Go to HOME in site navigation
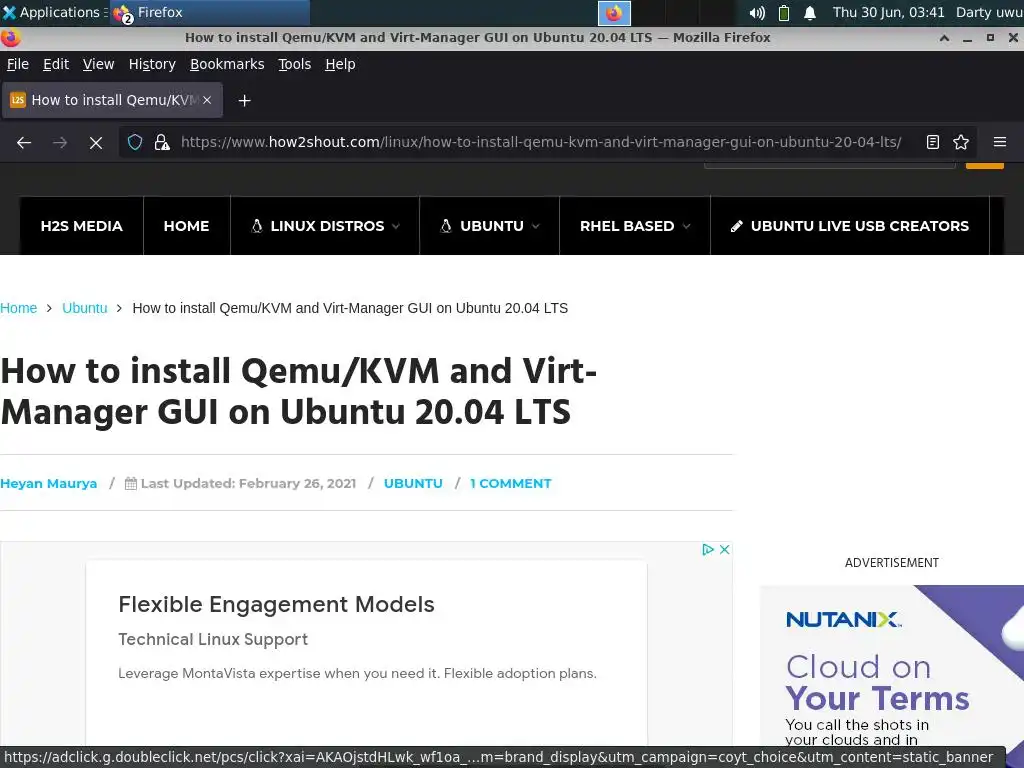 pos(186,226)
